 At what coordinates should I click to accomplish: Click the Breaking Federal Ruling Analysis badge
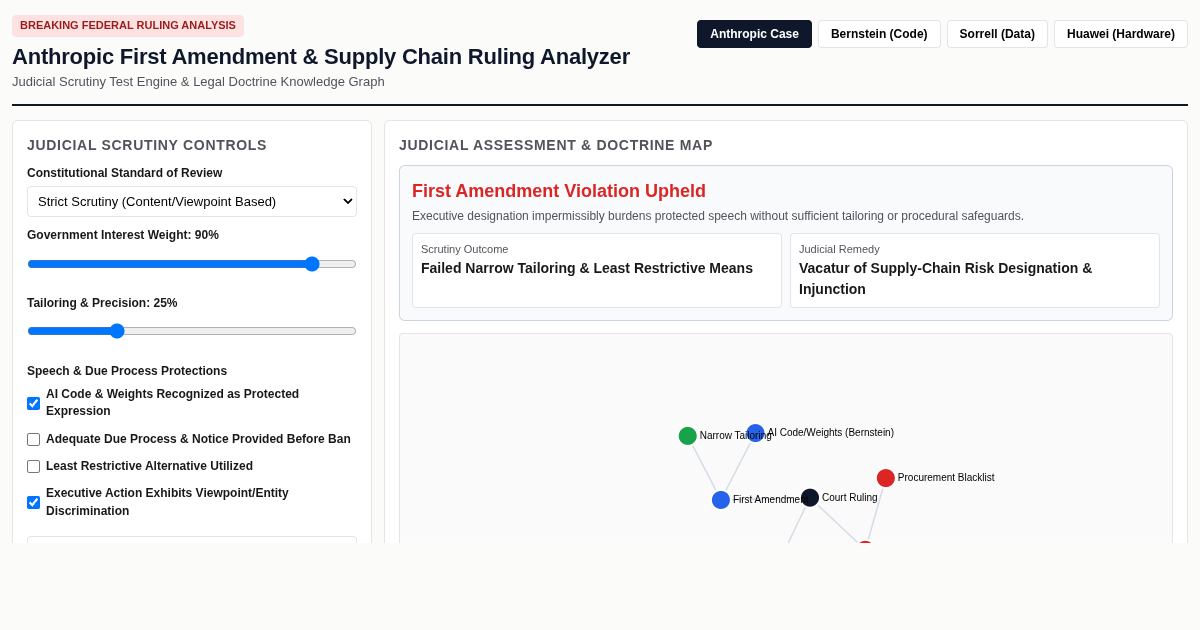click(128, 26)
